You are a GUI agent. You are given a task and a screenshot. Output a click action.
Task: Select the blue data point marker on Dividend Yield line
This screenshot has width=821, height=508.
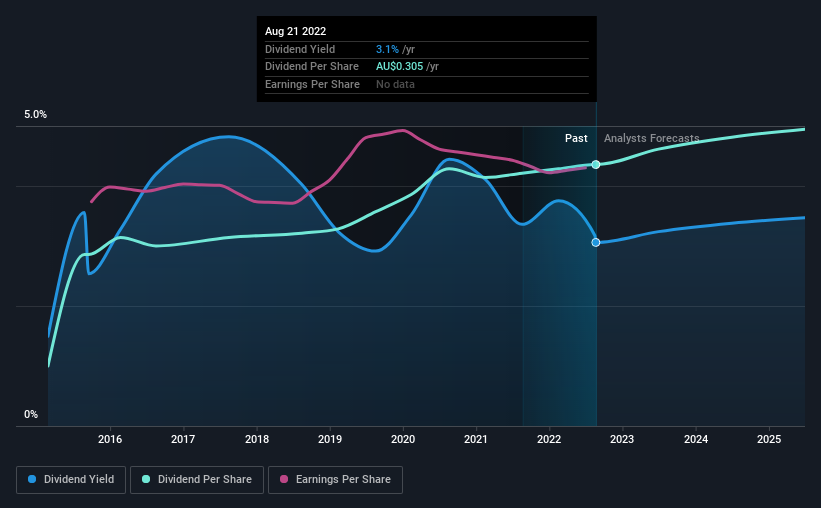[596, 242]
